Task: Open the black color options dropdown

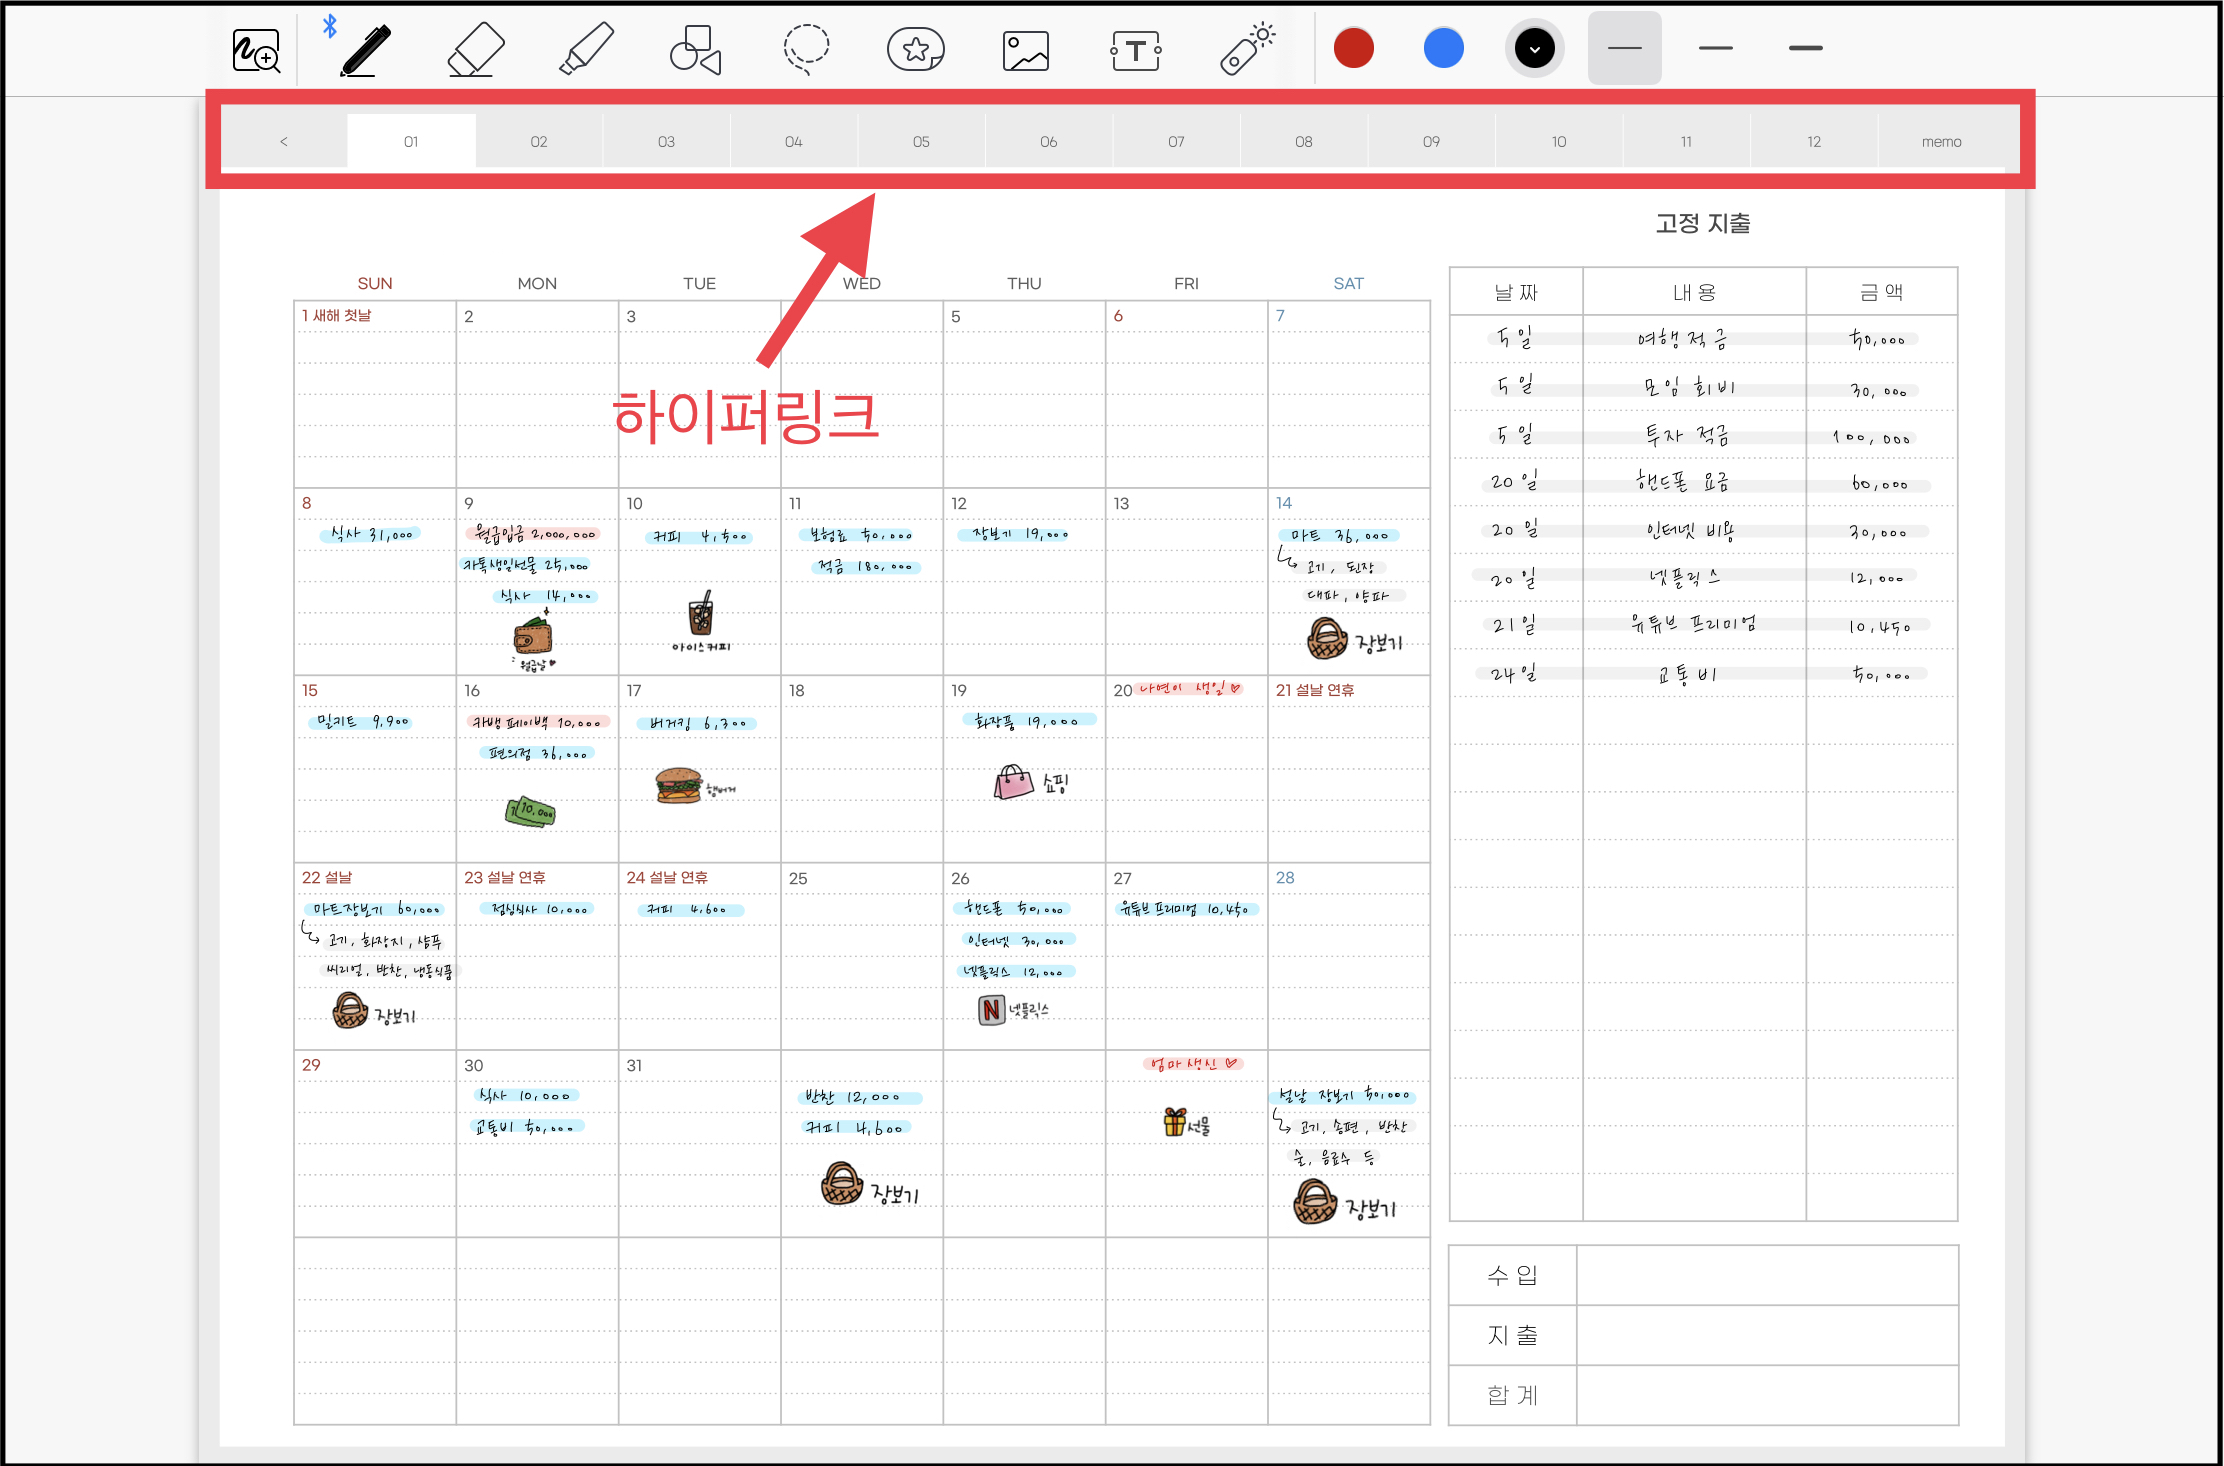Action: [1535, 48]
